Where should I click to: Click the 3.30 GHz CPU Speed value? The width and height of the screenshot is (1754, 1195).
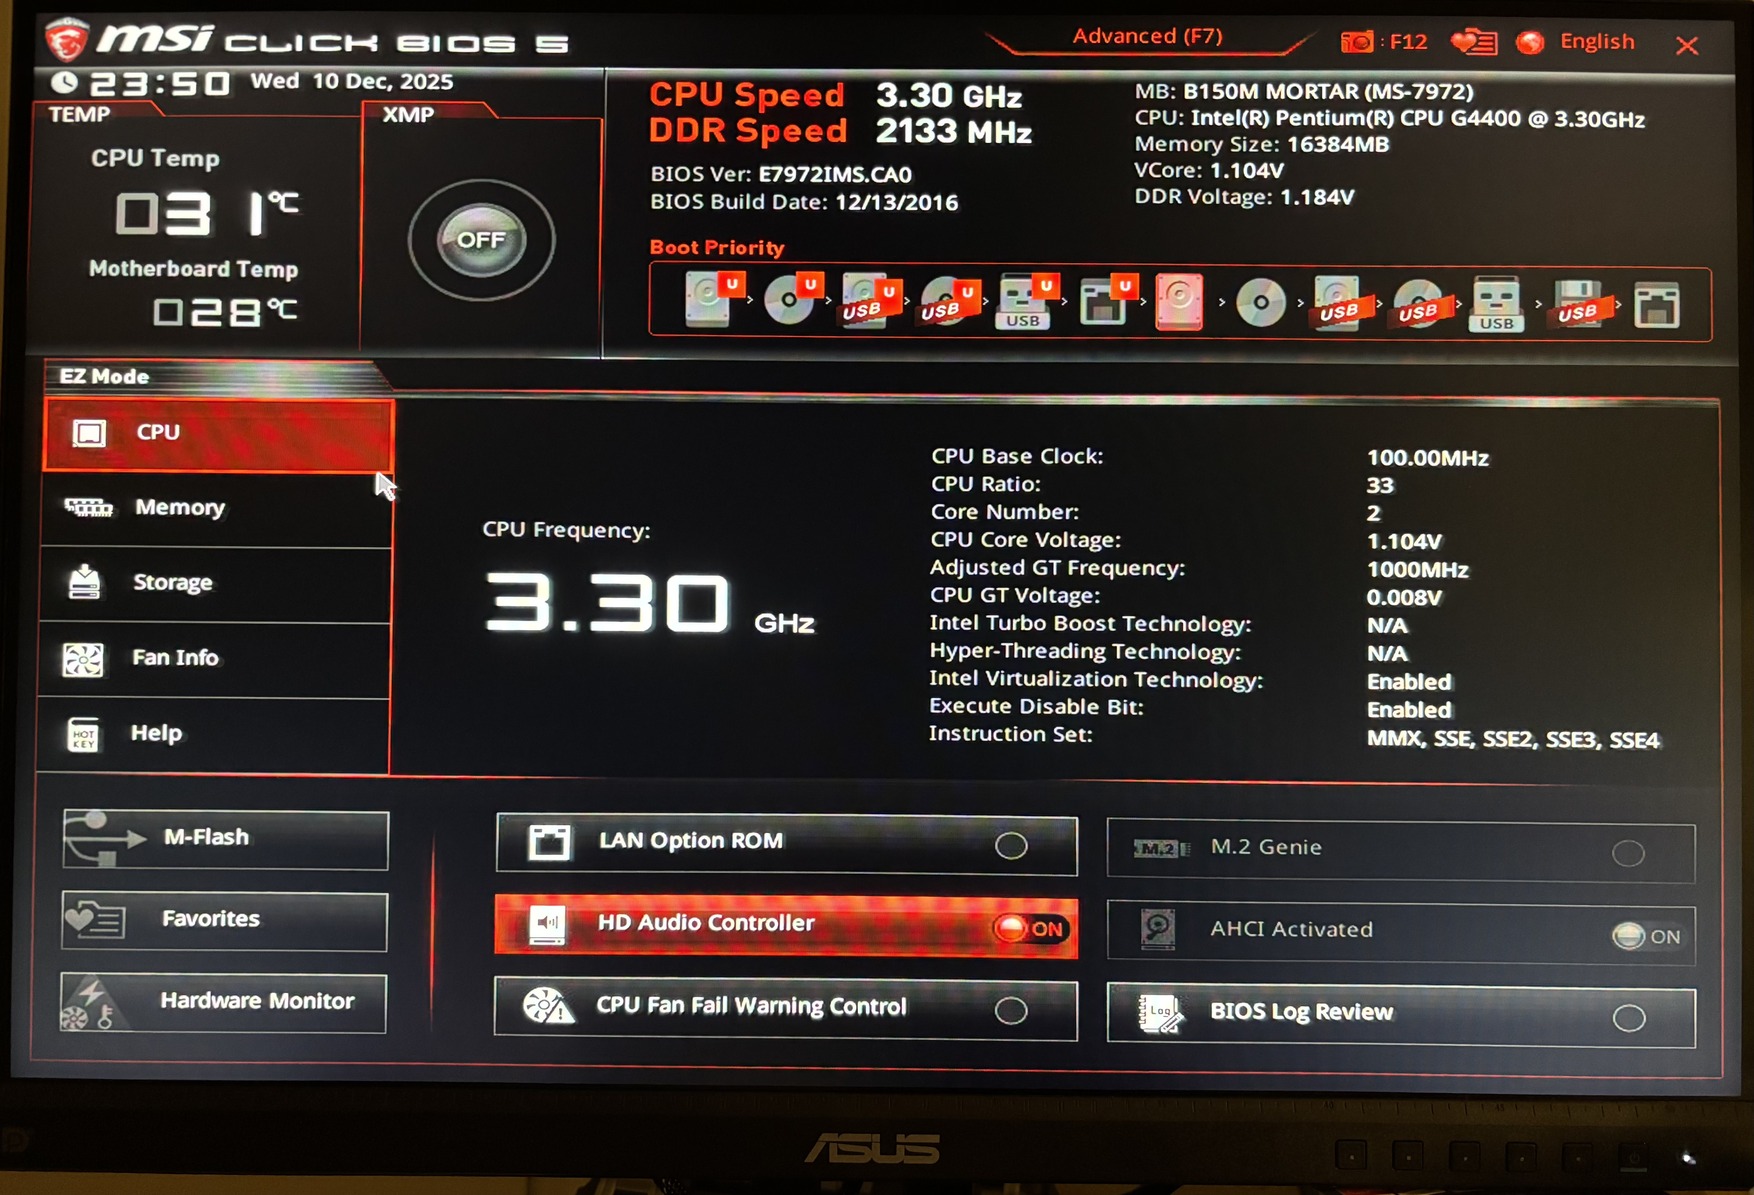click(x=949, y=96)
